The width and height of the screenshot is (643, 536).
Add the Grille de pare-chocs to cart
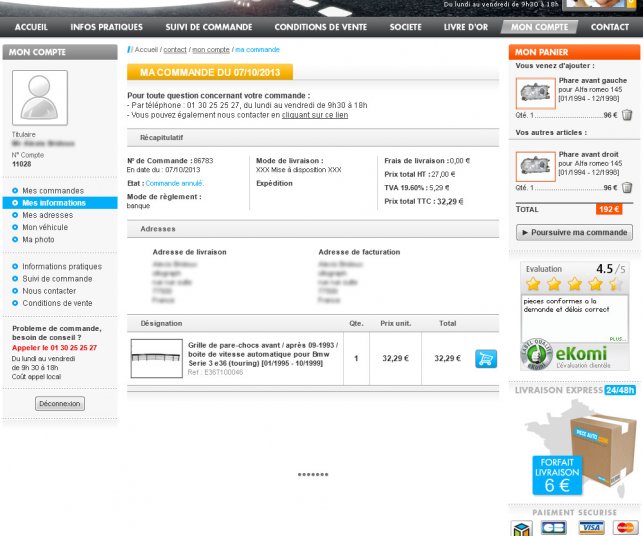pos(486,358)
